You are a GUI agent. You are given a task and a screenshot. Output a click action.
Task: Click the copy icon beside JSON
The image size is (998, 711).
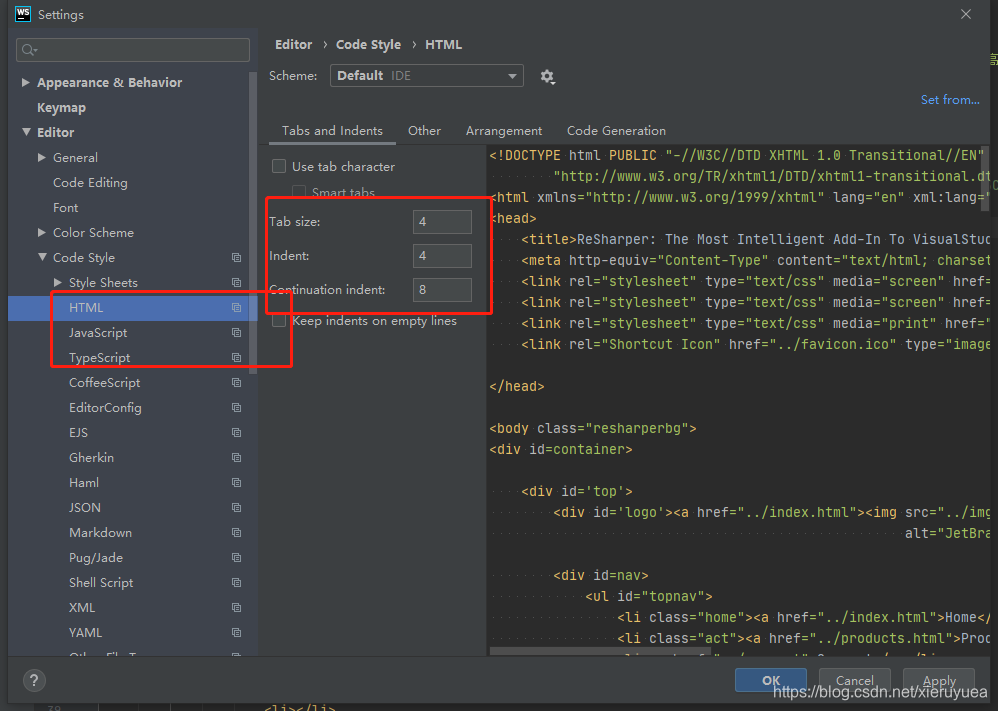point(236,507)
